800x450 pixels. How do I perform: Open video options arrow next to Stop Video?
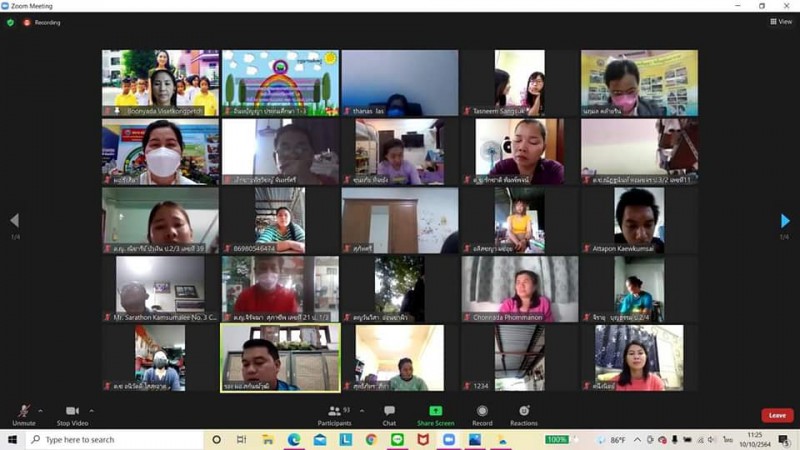click(x=91, y=411)
